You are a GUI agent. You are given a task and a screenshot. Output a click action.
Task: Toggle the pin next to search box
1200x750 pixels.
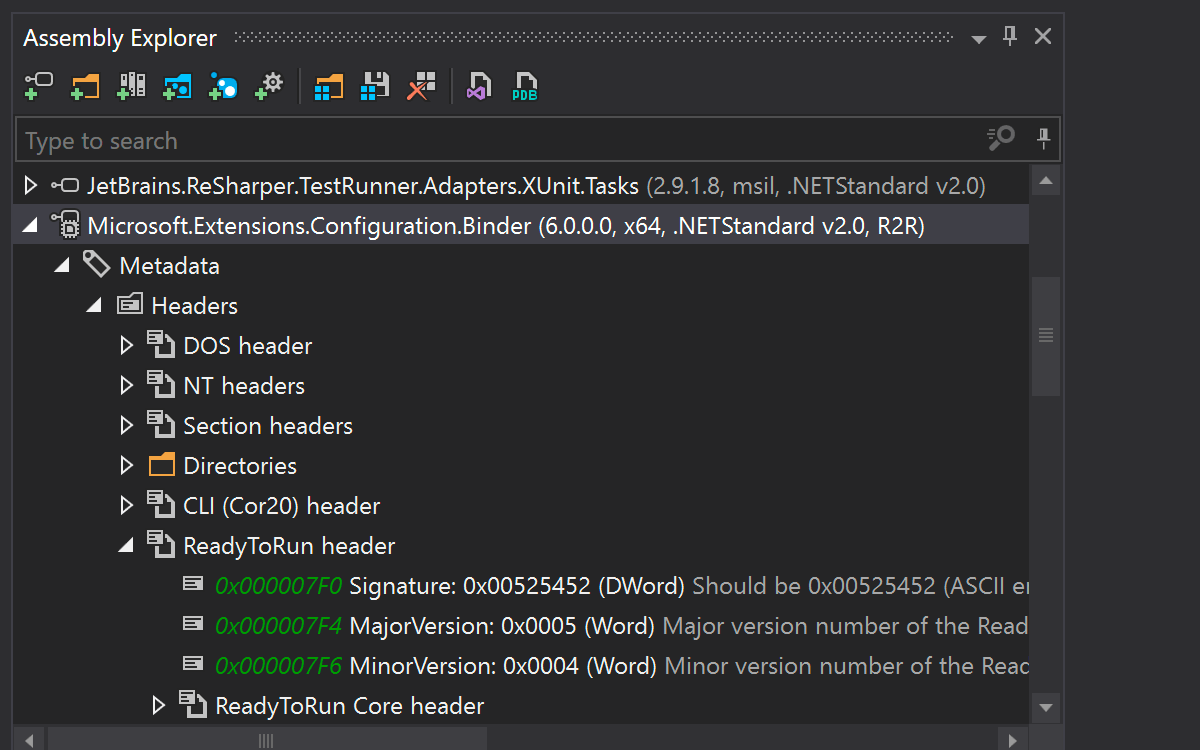pyautogui.click(x=1043, y=139)
